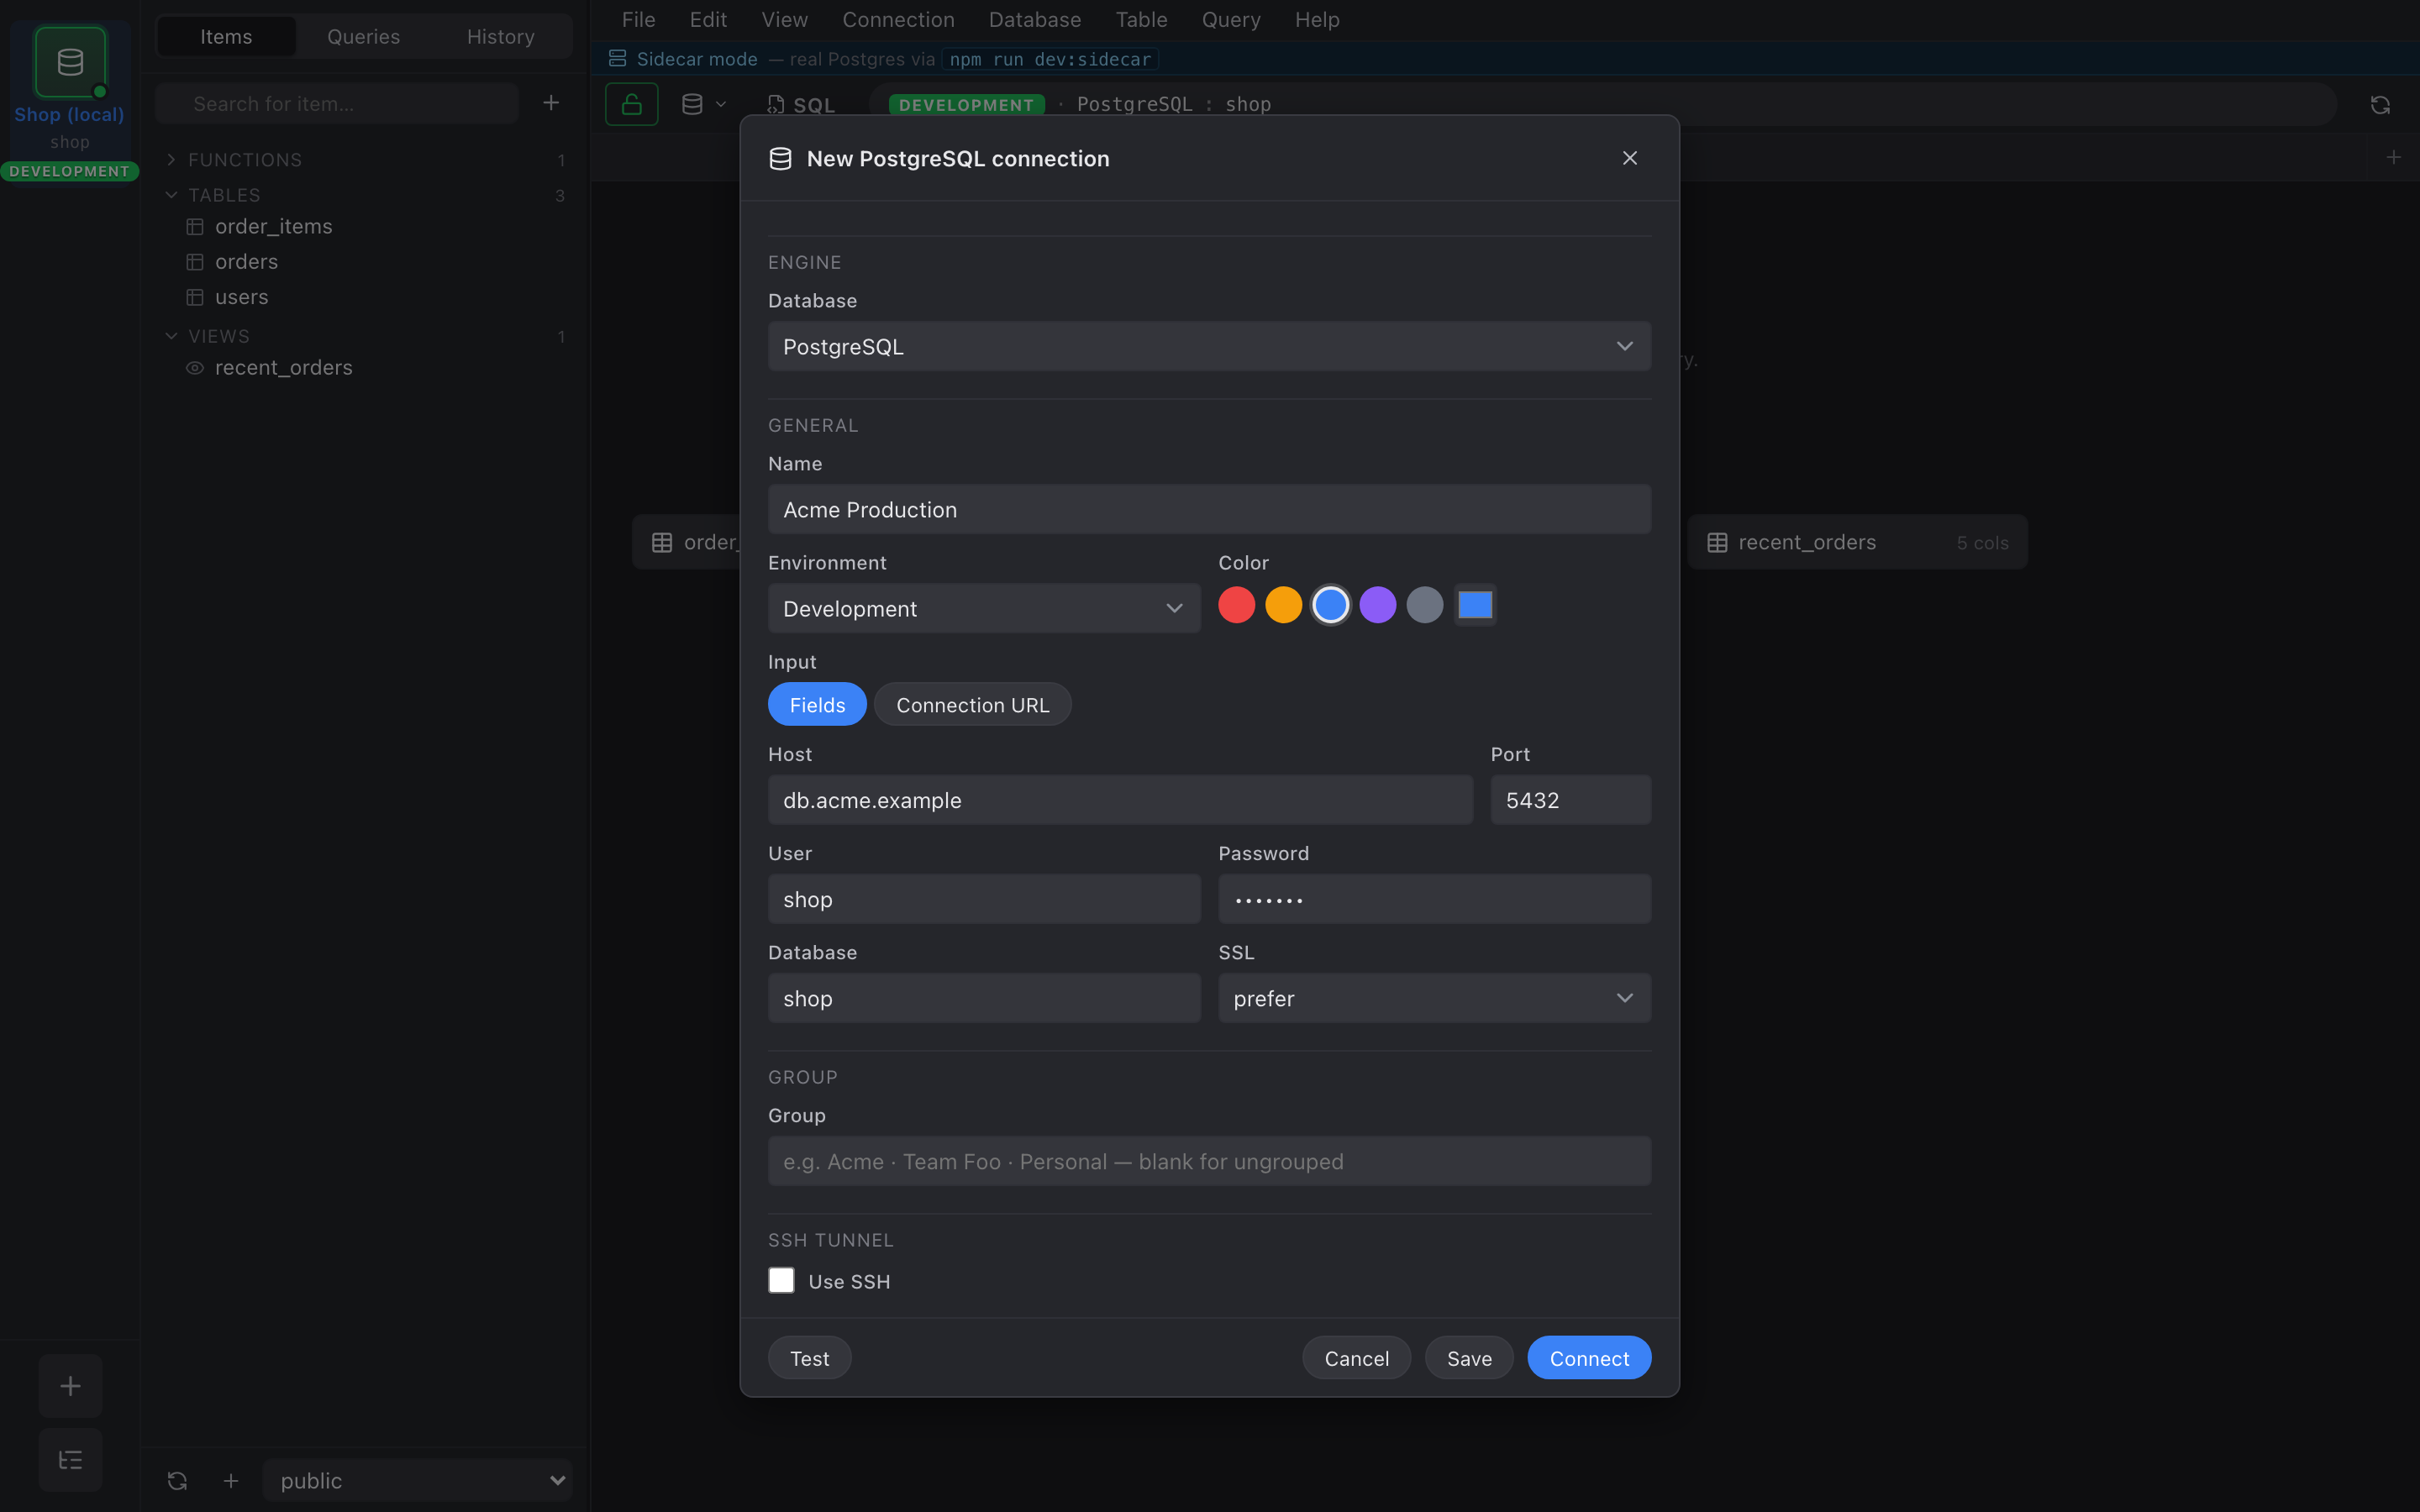Screen dimensions: 2420x1512
Task: Open the Edit menu
Action: coord(708,20)
